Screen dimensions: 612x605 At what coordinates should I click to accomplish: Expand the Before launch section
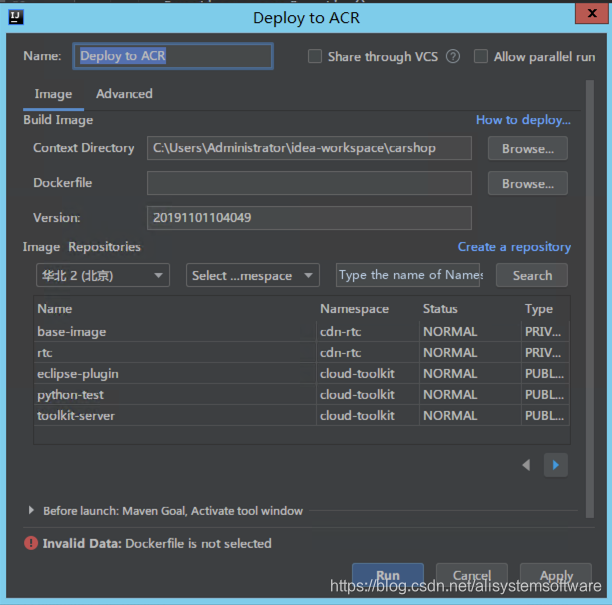click(x=31, y=510)
